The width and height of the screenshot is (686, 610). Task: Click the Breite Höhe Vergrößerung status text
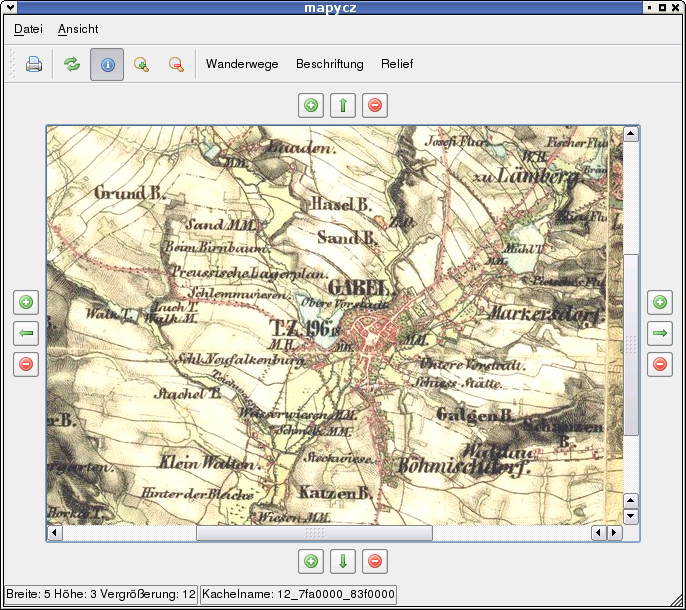pyautogui.click(x=101, y=594)
